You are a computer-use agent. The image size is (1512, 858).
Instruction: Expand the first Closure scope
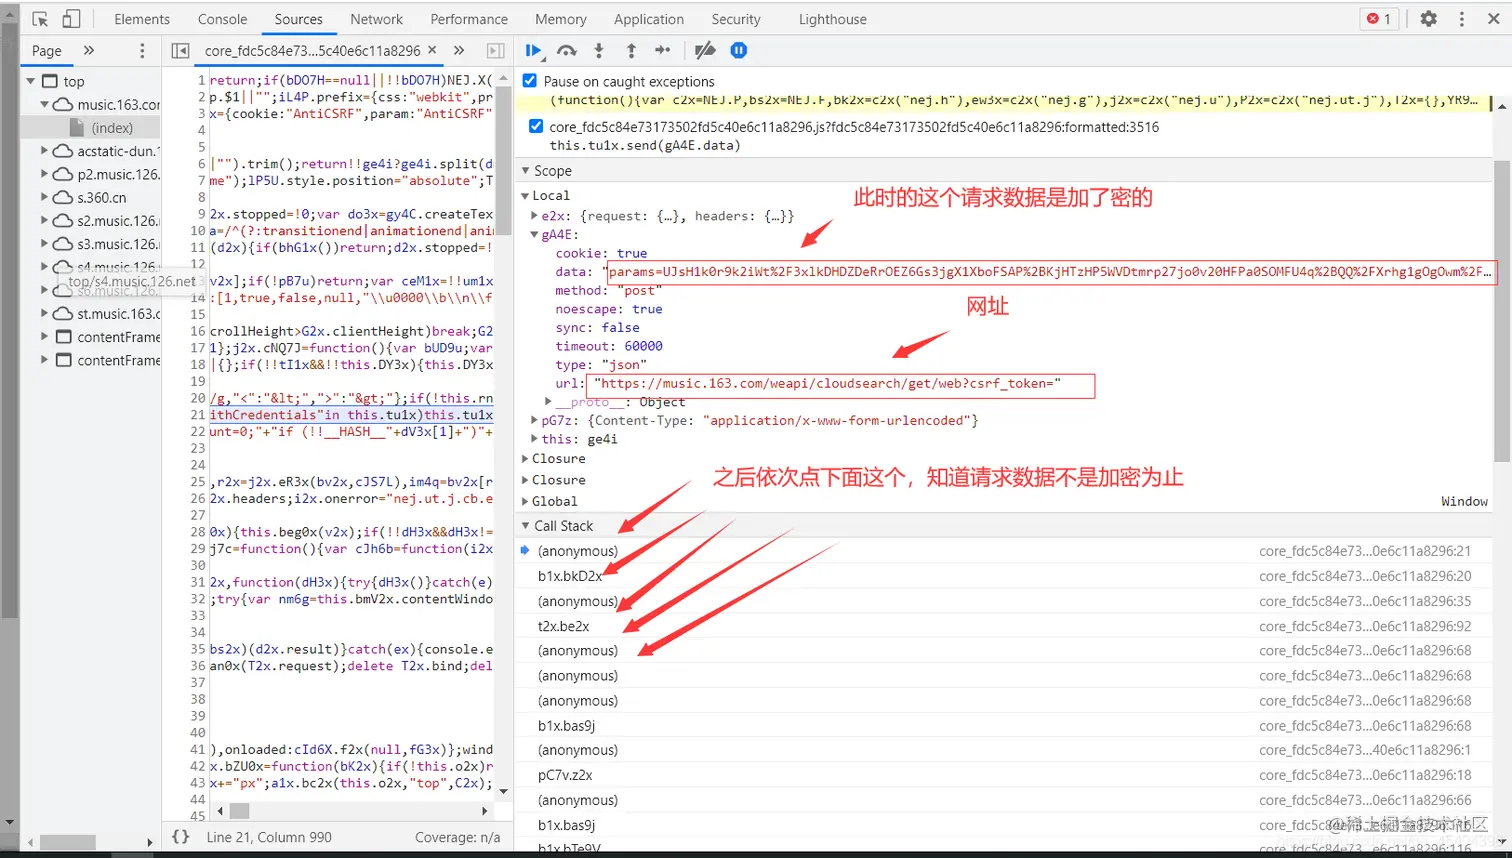click(525, 458)
